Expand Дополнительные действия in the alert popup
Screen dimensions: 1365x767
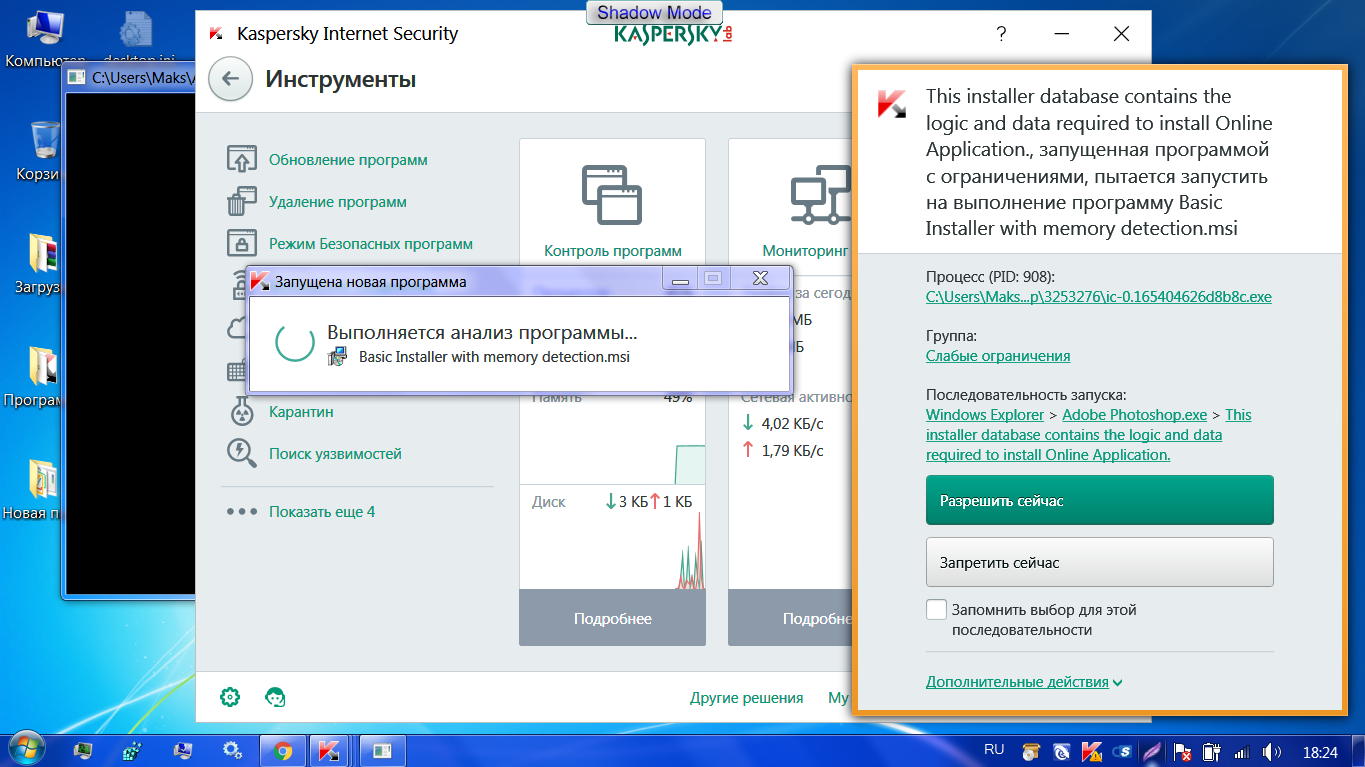click(1024, 682)
